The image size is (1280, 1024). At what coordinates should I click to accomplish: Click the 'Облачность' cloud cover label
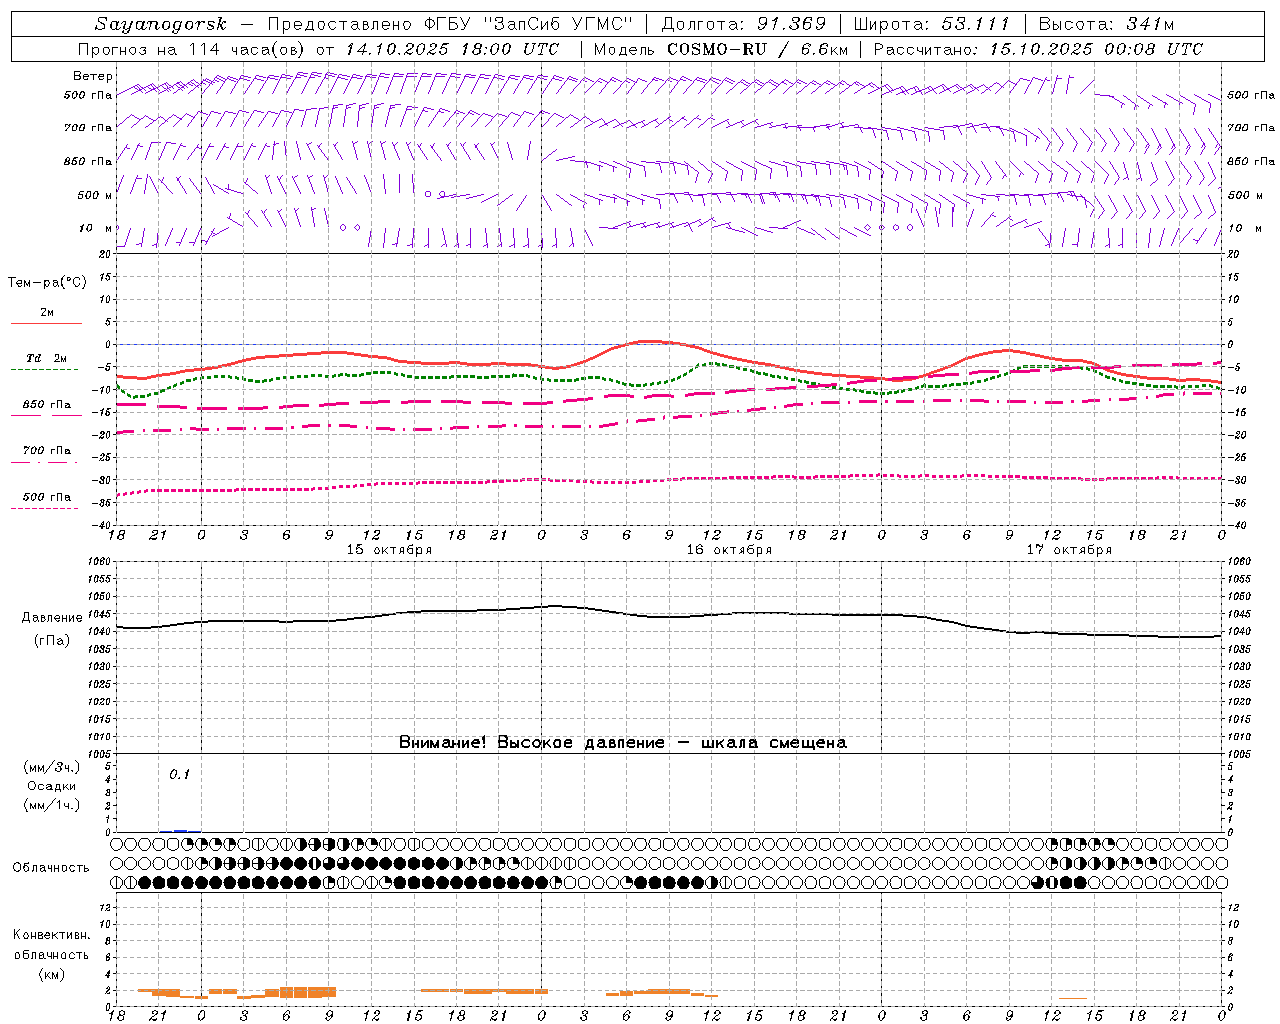point(51,868)
